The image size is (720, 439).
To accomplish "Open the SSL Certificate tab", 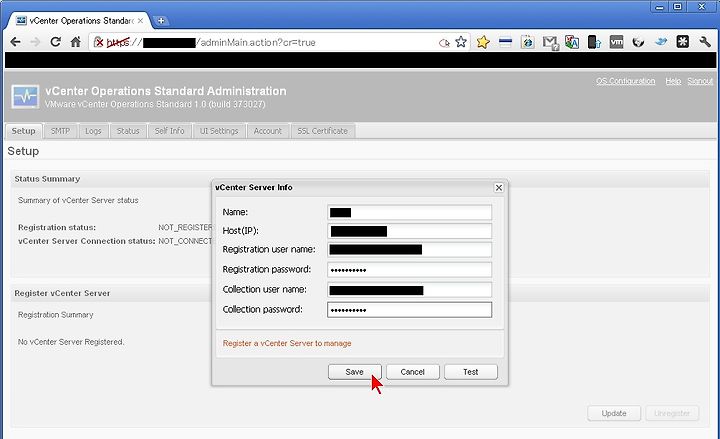I will 322,131.
